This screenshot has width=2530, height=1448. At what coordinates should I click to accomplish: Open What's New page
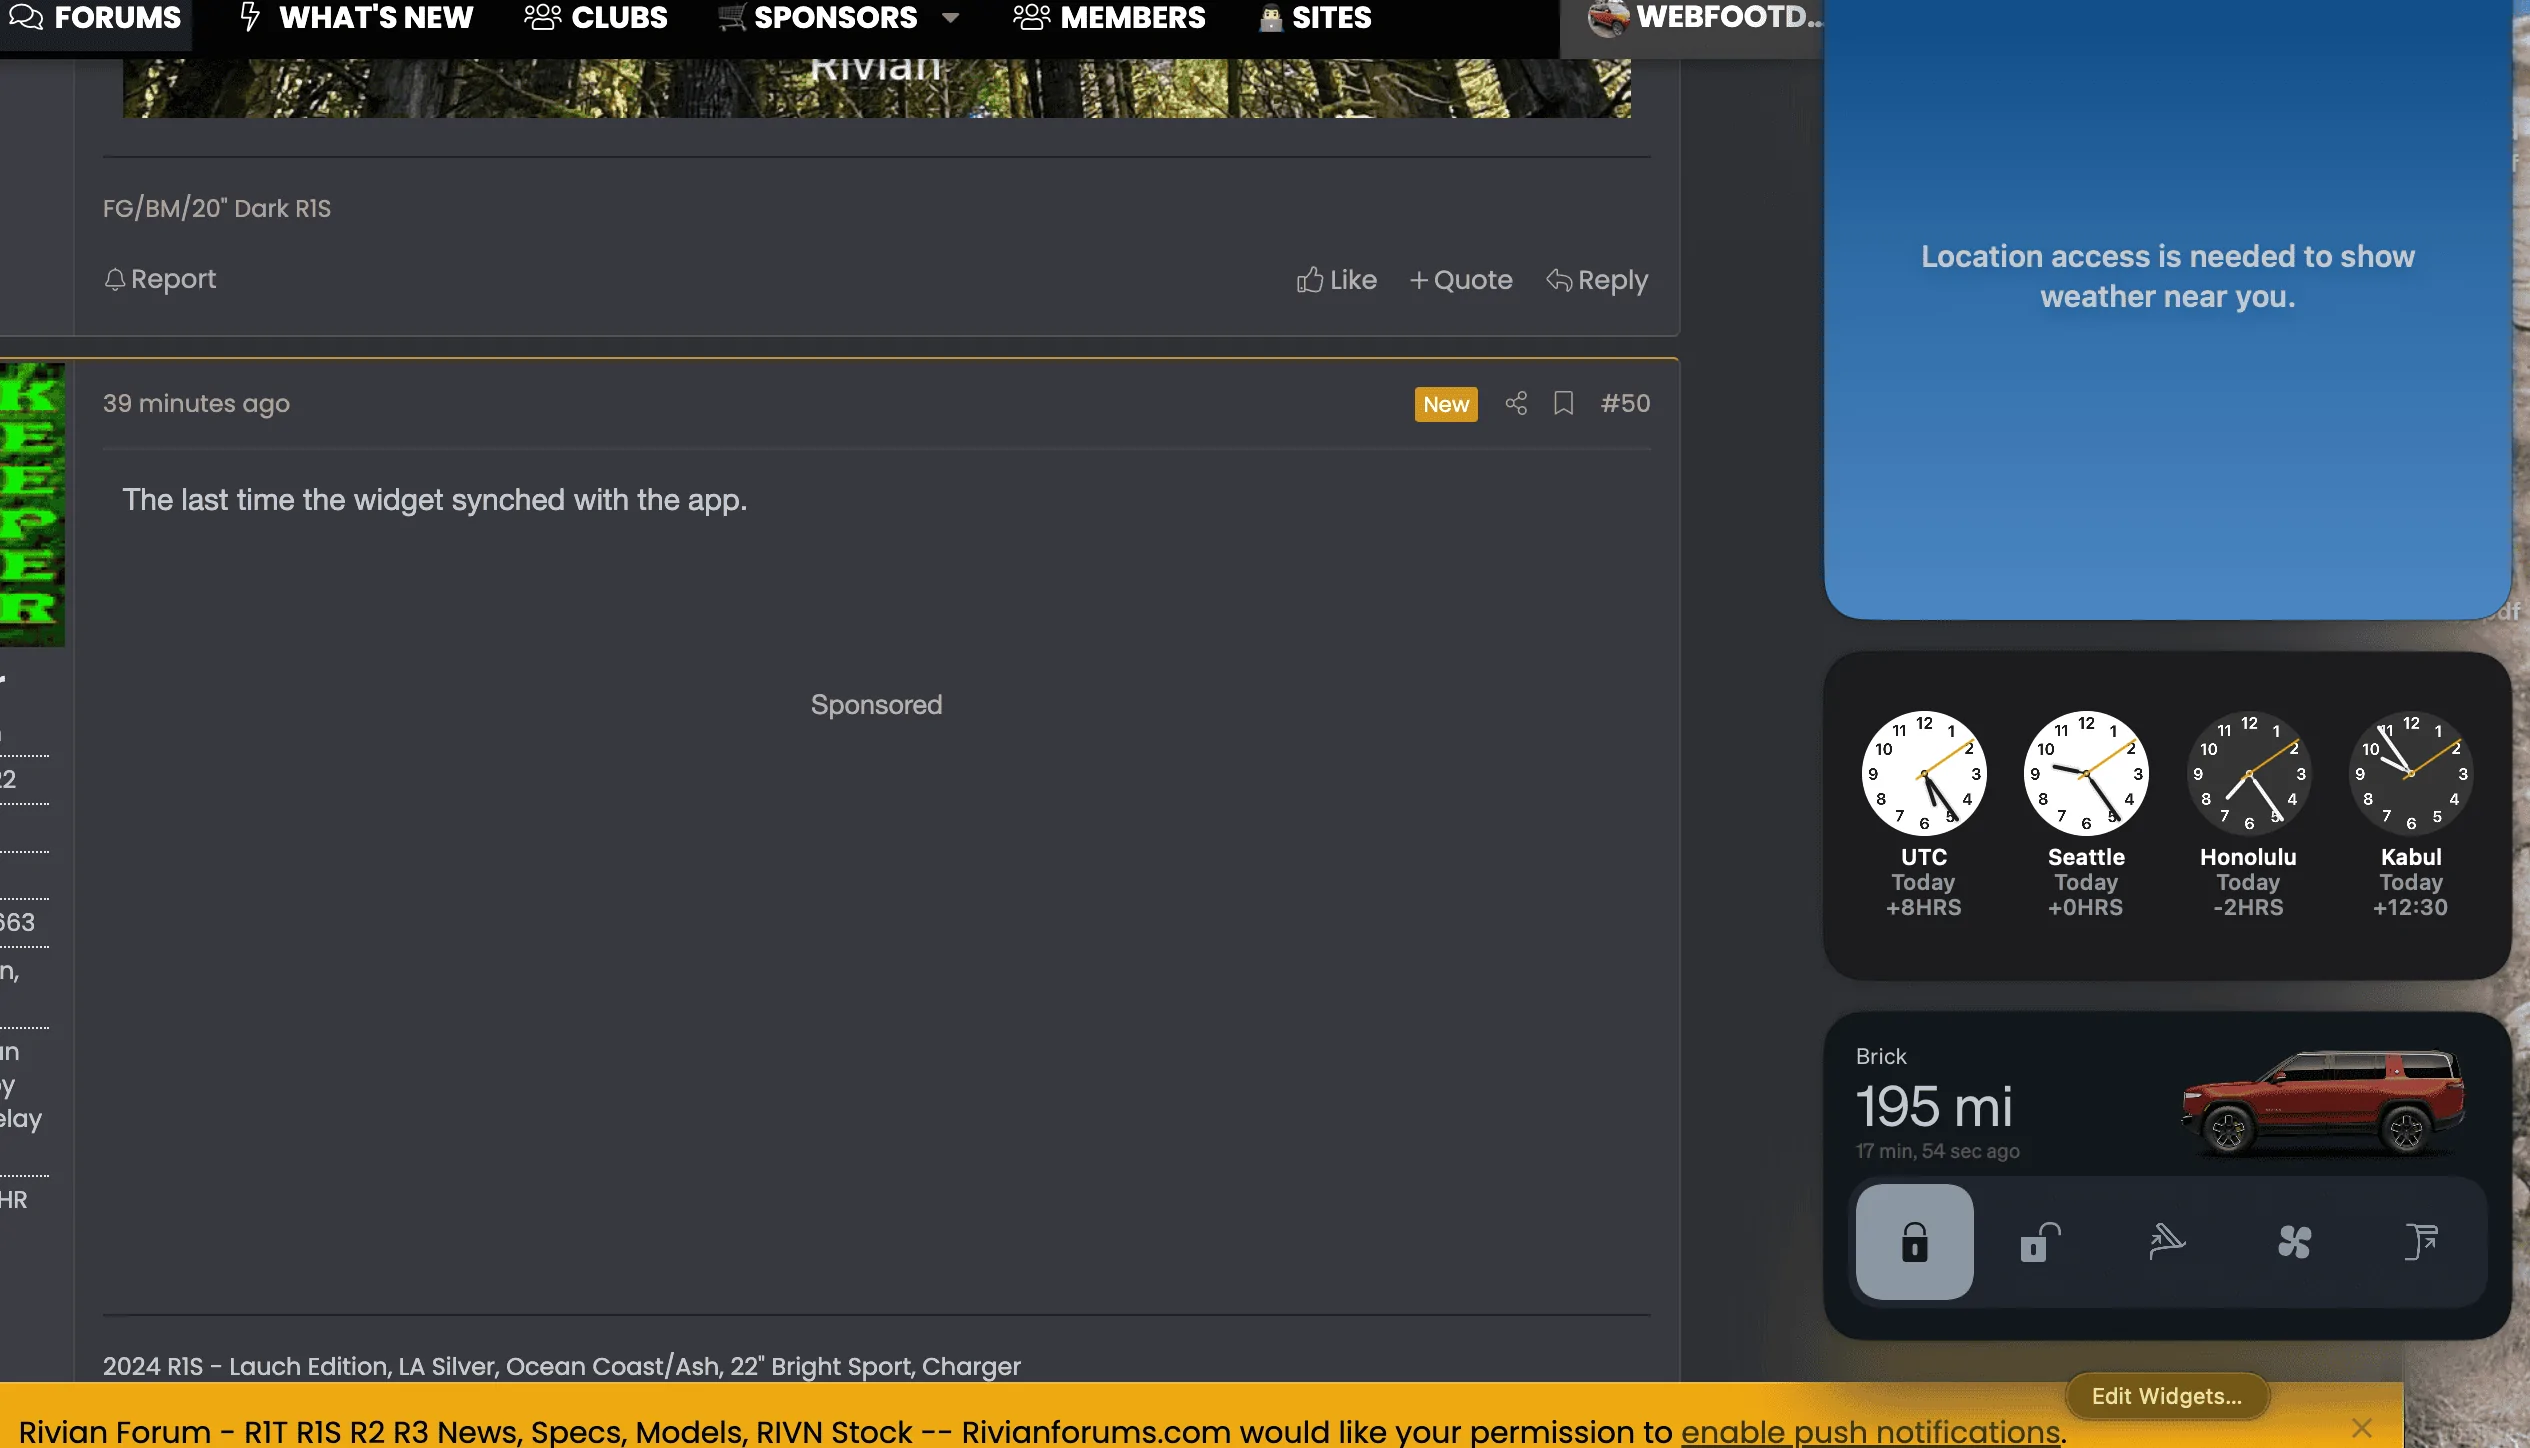click(x=356, y=18)
